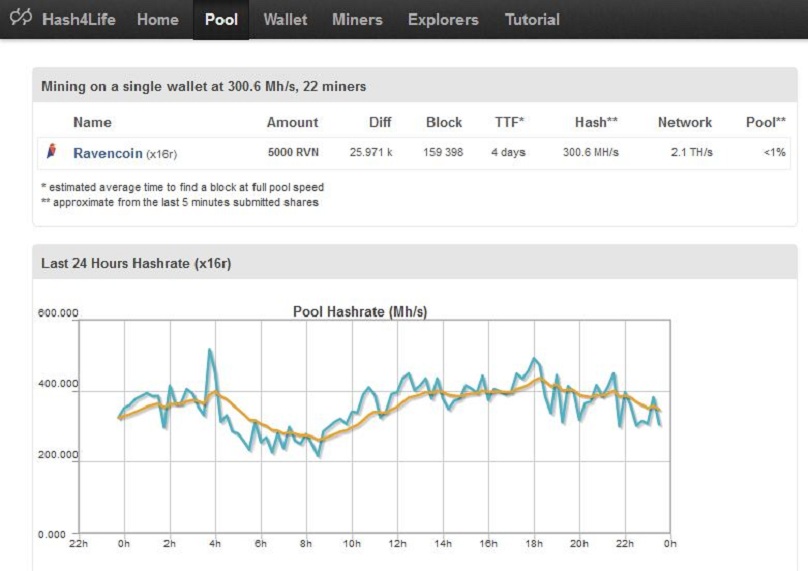The width and height of the screenshot is (808, 571).
Task: Click the footnote about estimated average time
Action: [182, 187]
